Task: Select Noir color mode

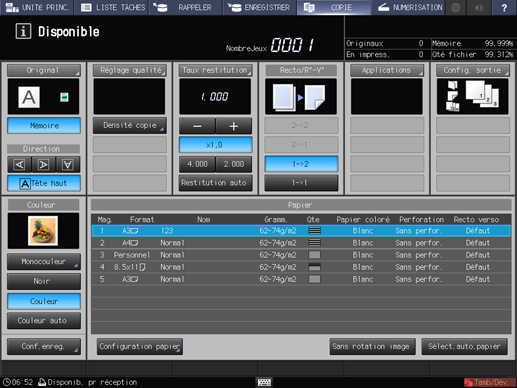Action: click(44, 281)
